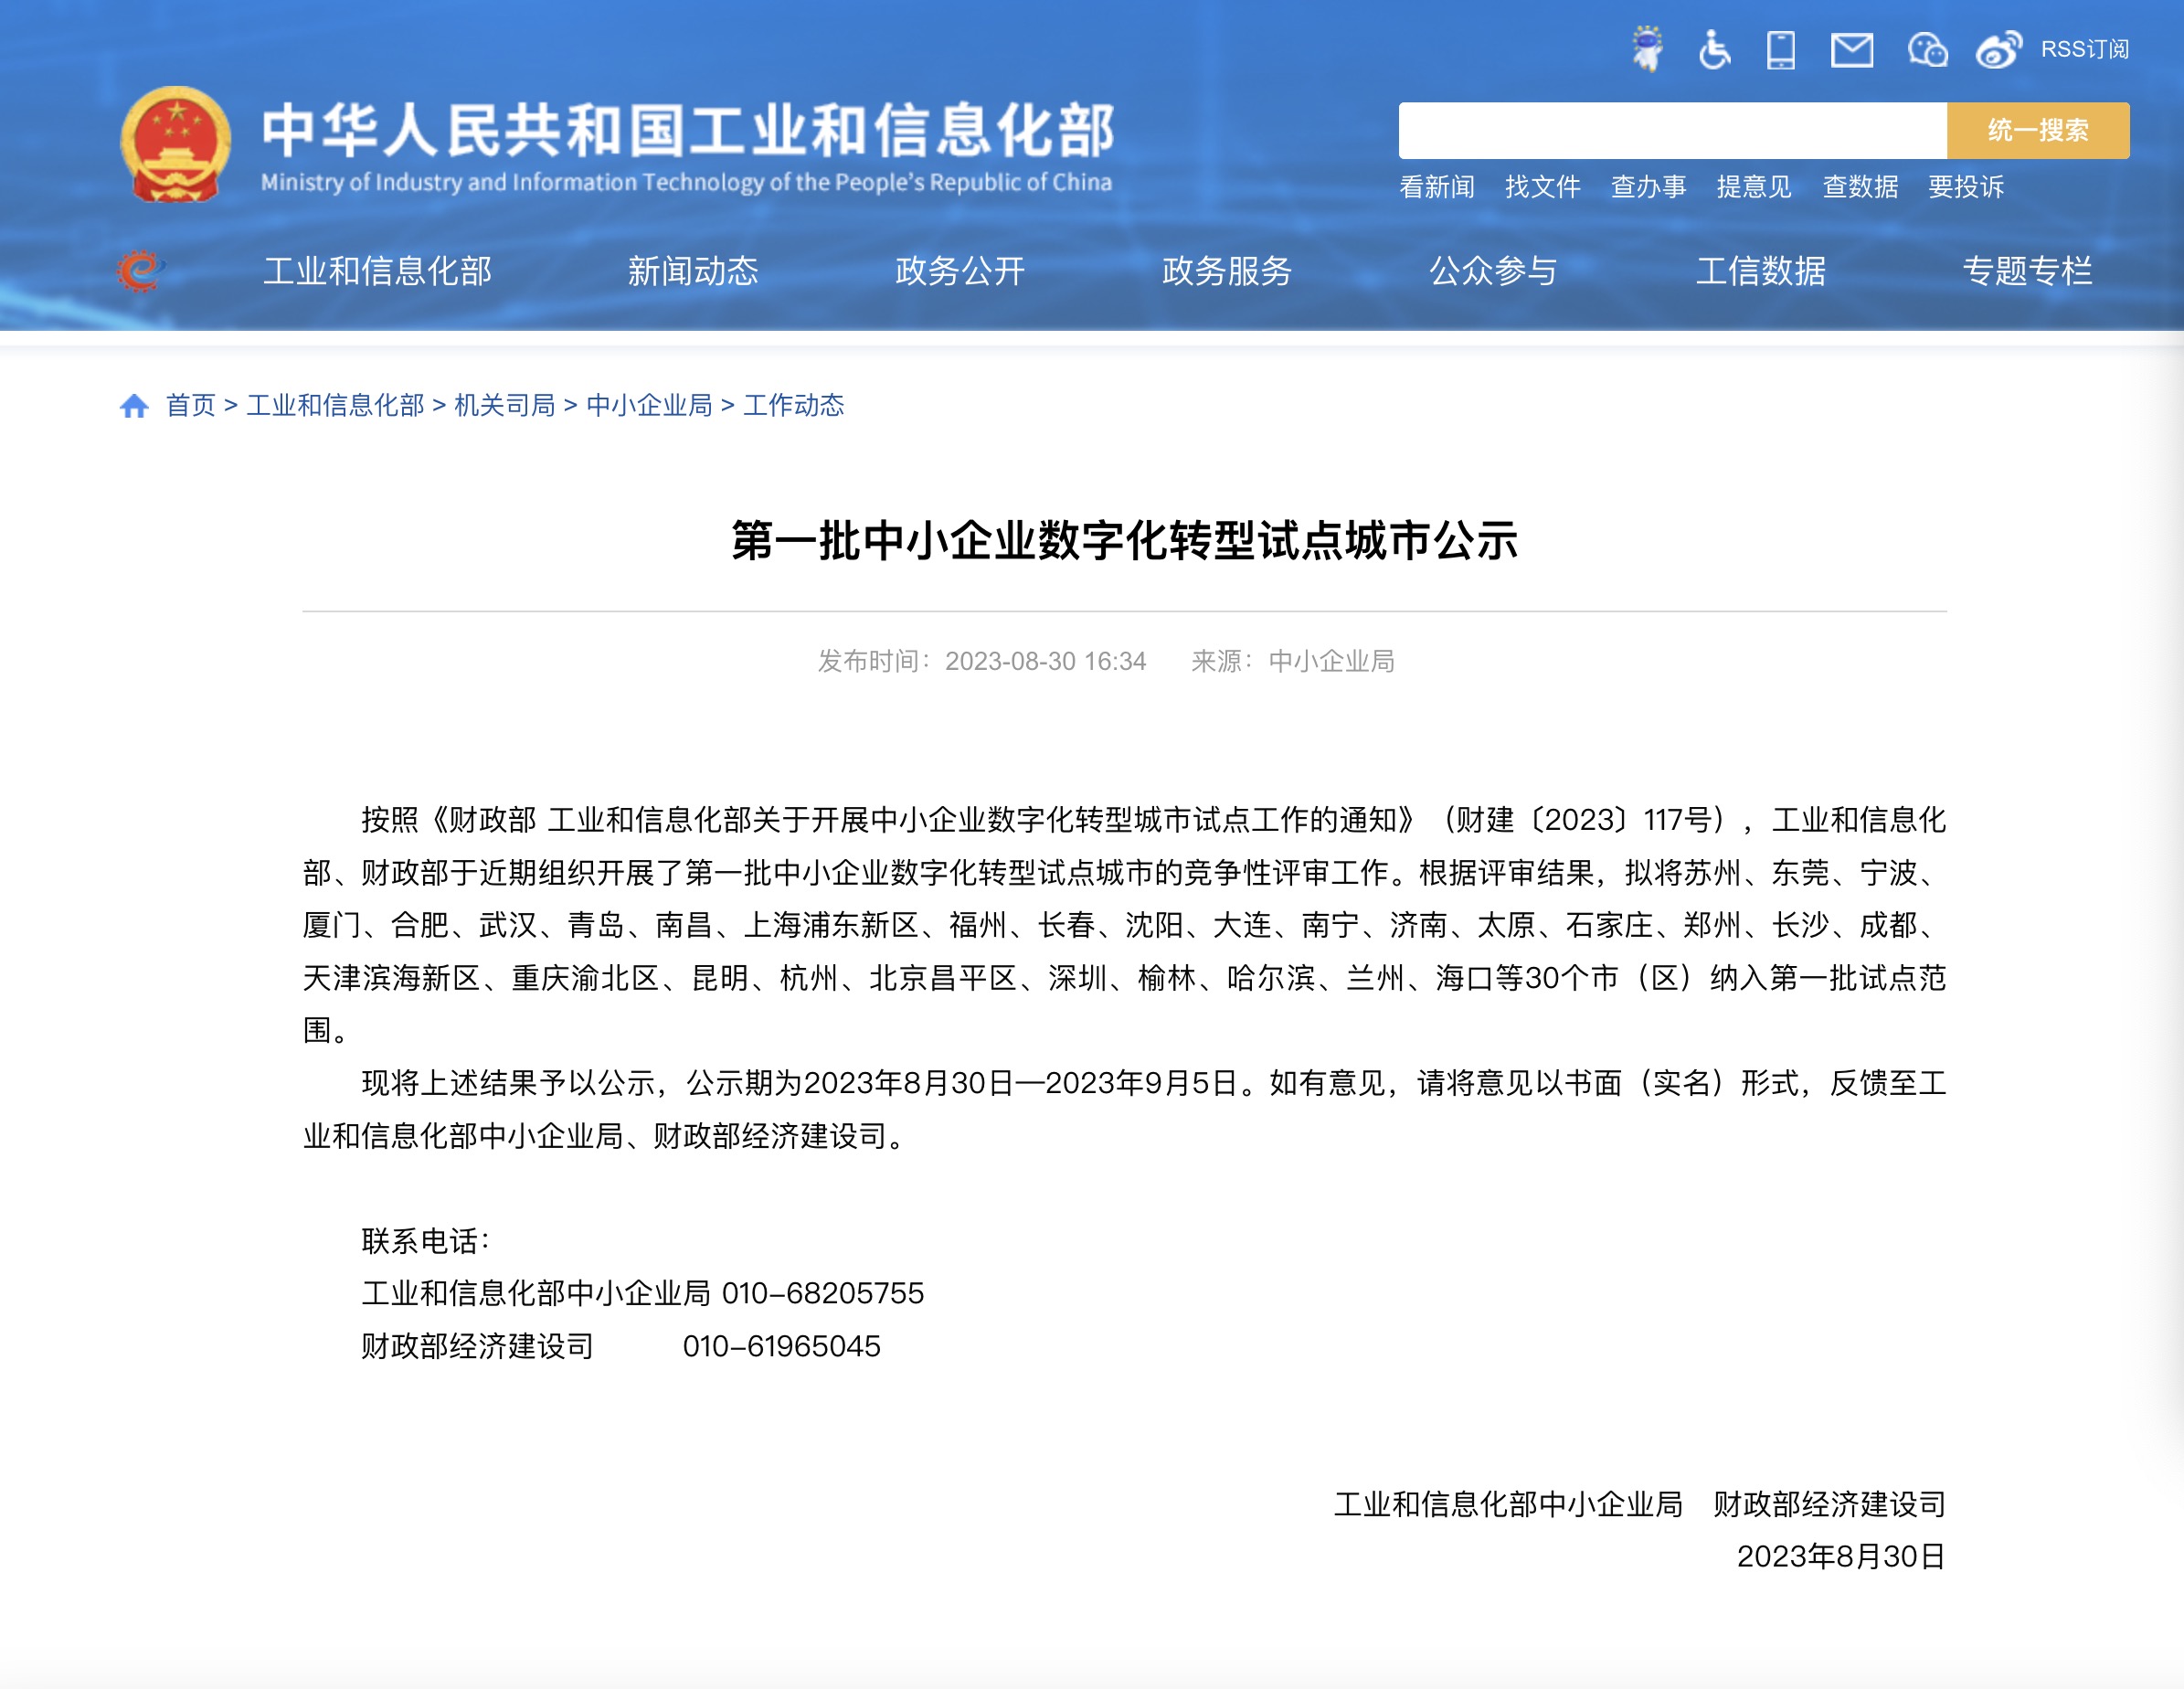Open the 政务服务 navigation menu
The image size is (2184, 1689).
coord(1227,271)
